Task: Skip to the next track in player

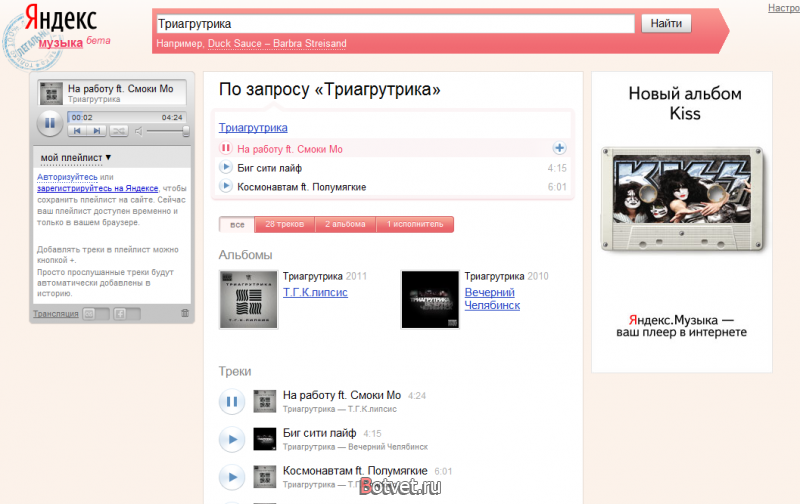Action: point(96,131)
